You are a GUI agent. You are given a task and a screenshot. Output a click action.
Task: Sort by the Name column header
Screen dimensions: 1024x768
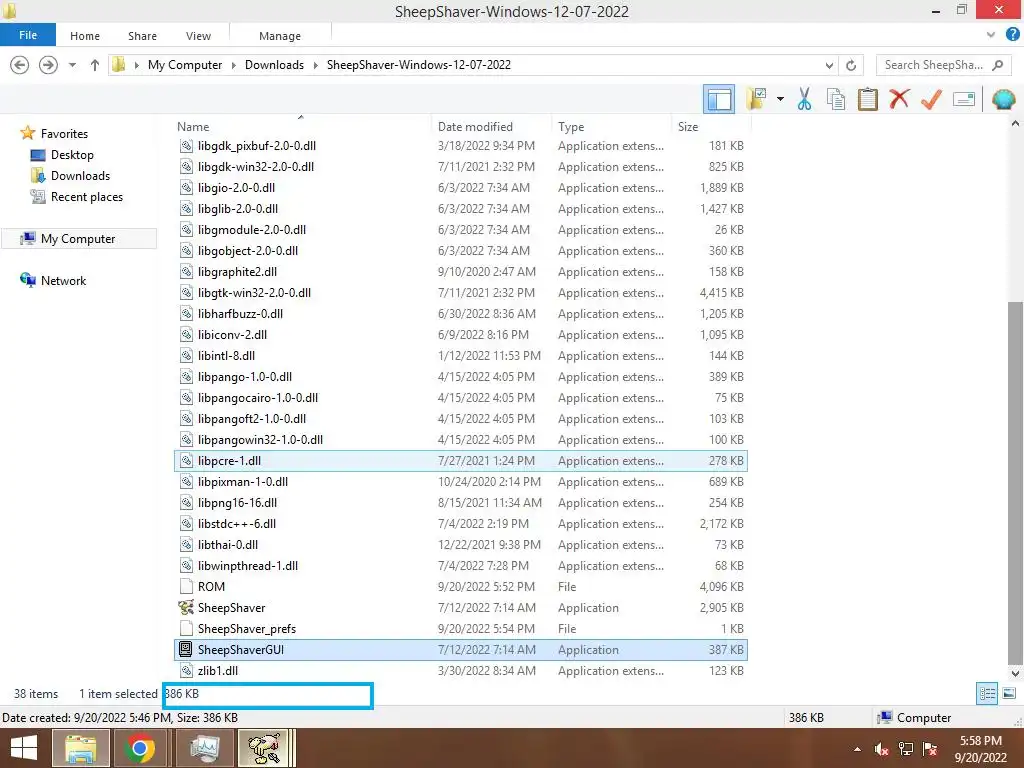pyautogui.click(x=193, y=127)
